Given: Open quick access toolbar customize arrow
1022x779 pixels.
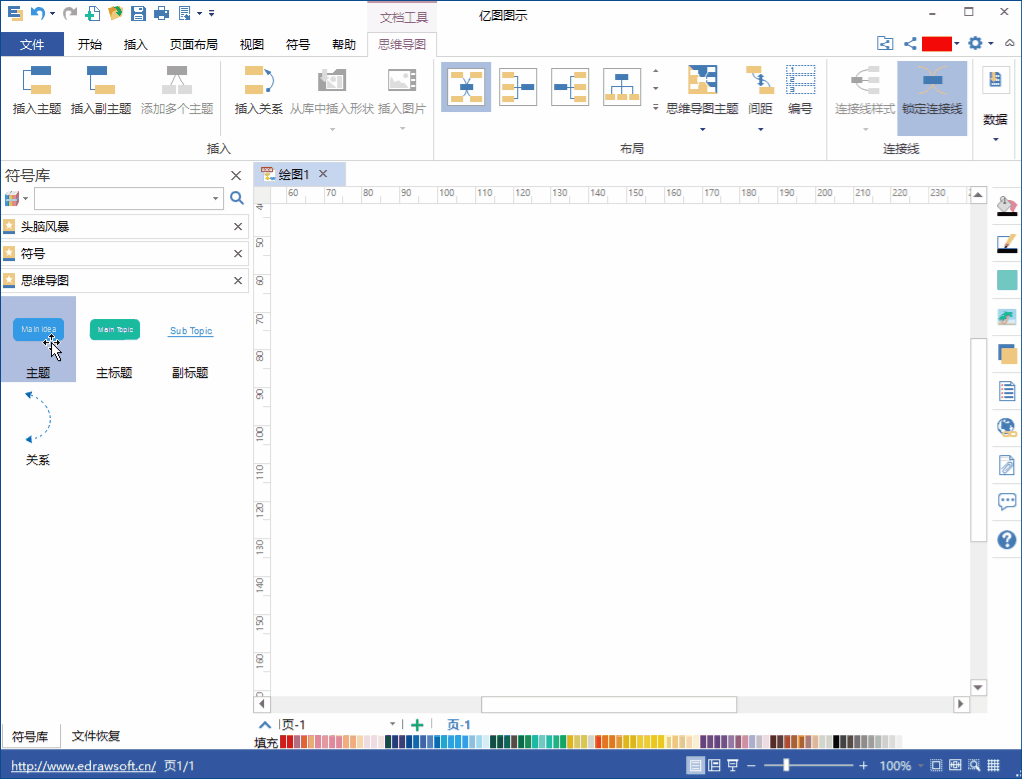Looking at the screenshot, I should (x=212, y=12).
